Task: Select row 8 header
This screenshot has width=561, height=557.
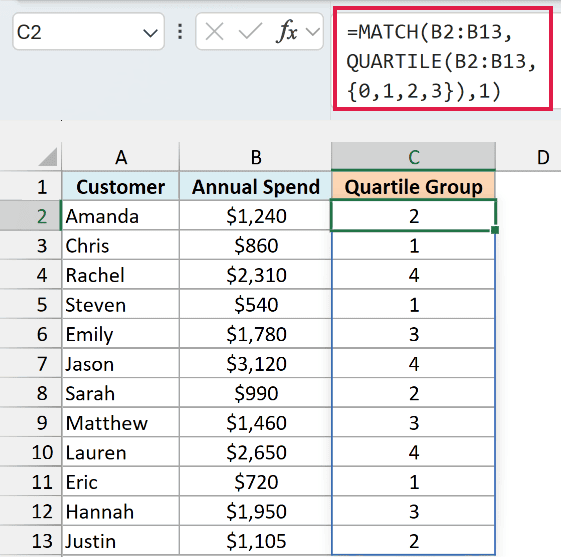Action: click(31, 393)
